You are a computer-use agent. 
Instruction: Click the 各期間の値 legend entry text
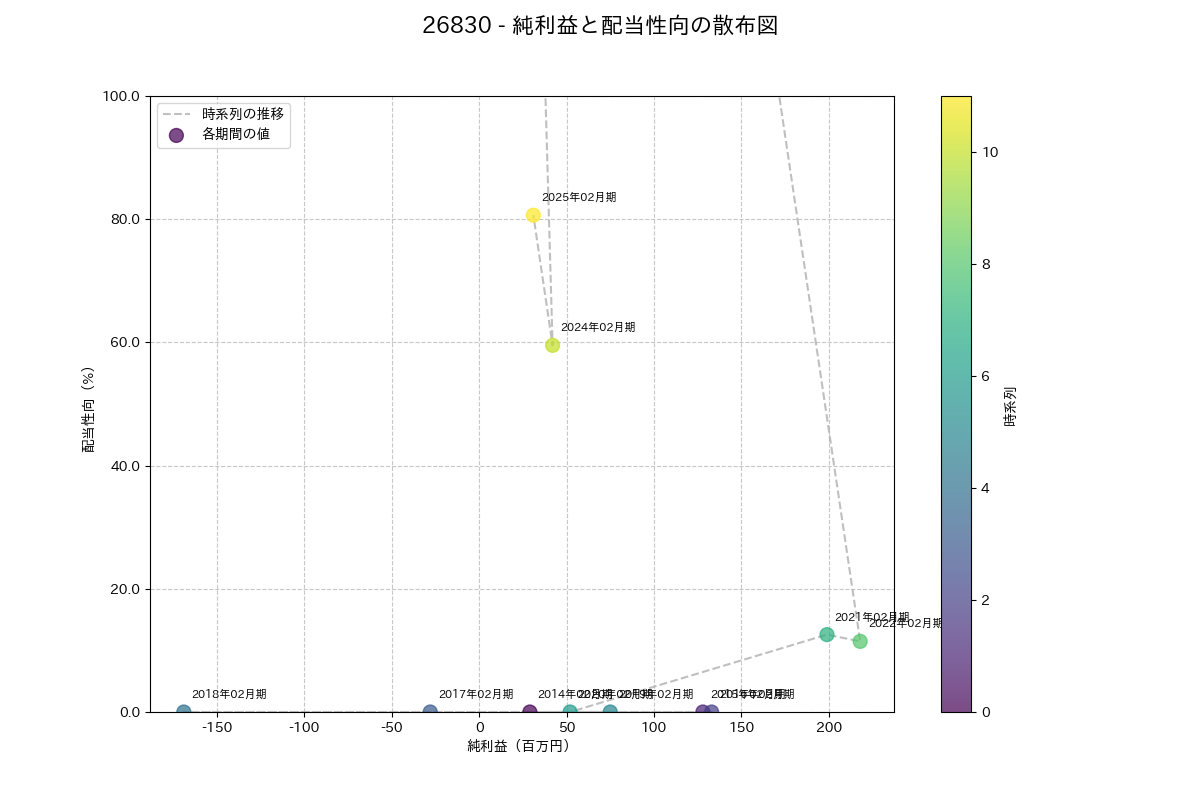(236, 134)
